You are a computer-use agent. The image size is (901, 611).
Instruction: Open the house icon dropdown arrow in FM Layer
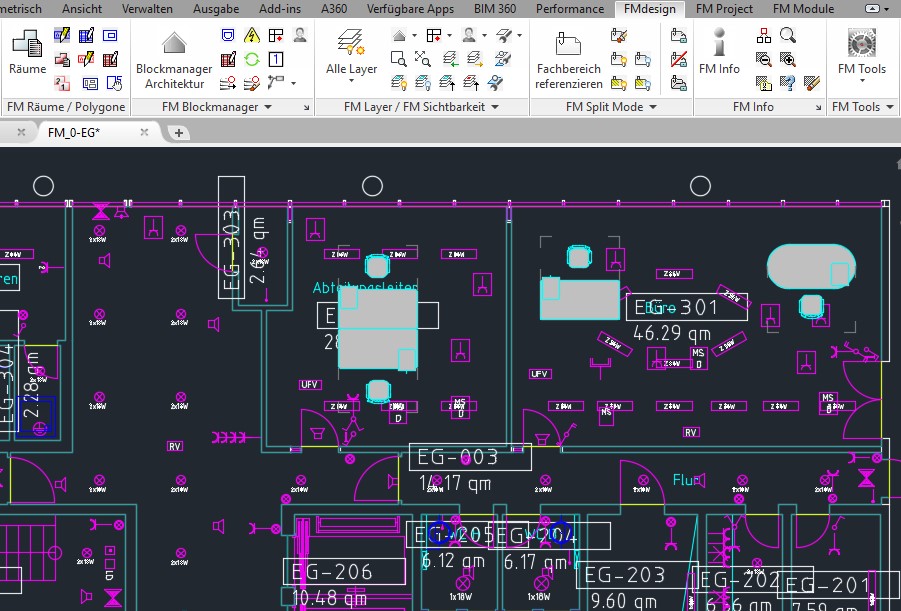414,36
